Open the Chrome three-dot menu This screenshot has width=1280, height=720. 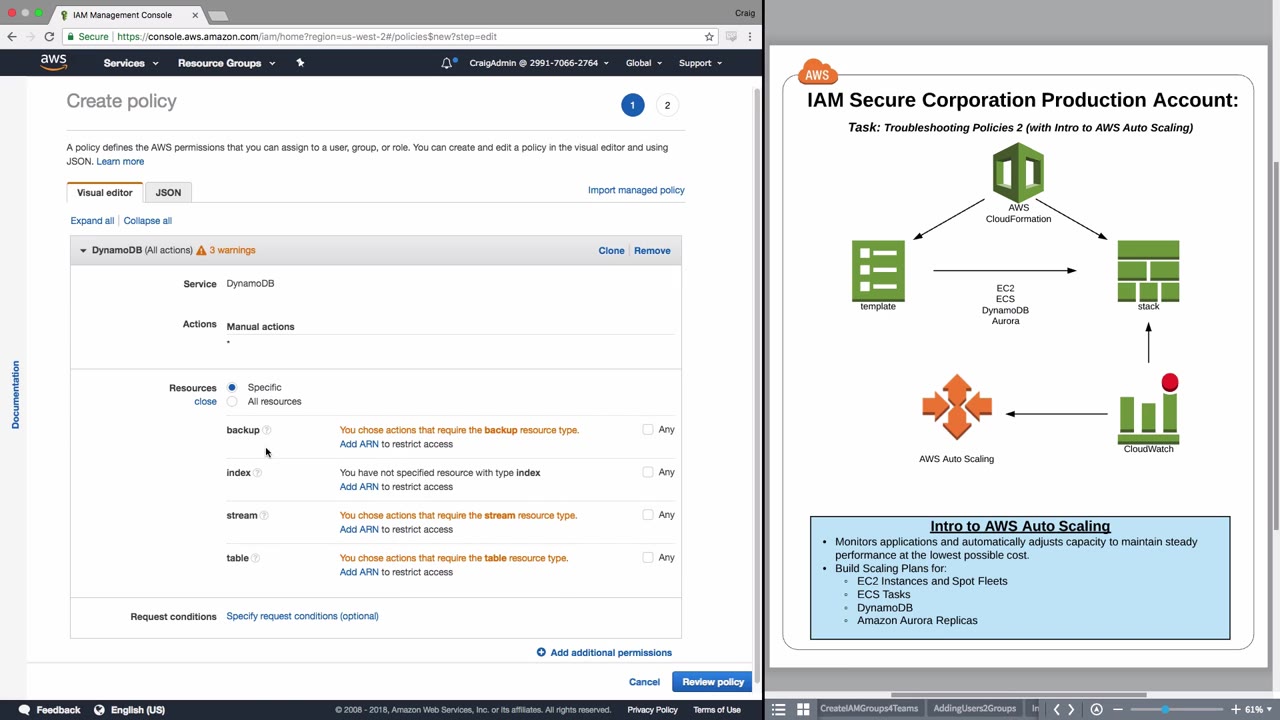click(750, 37)
